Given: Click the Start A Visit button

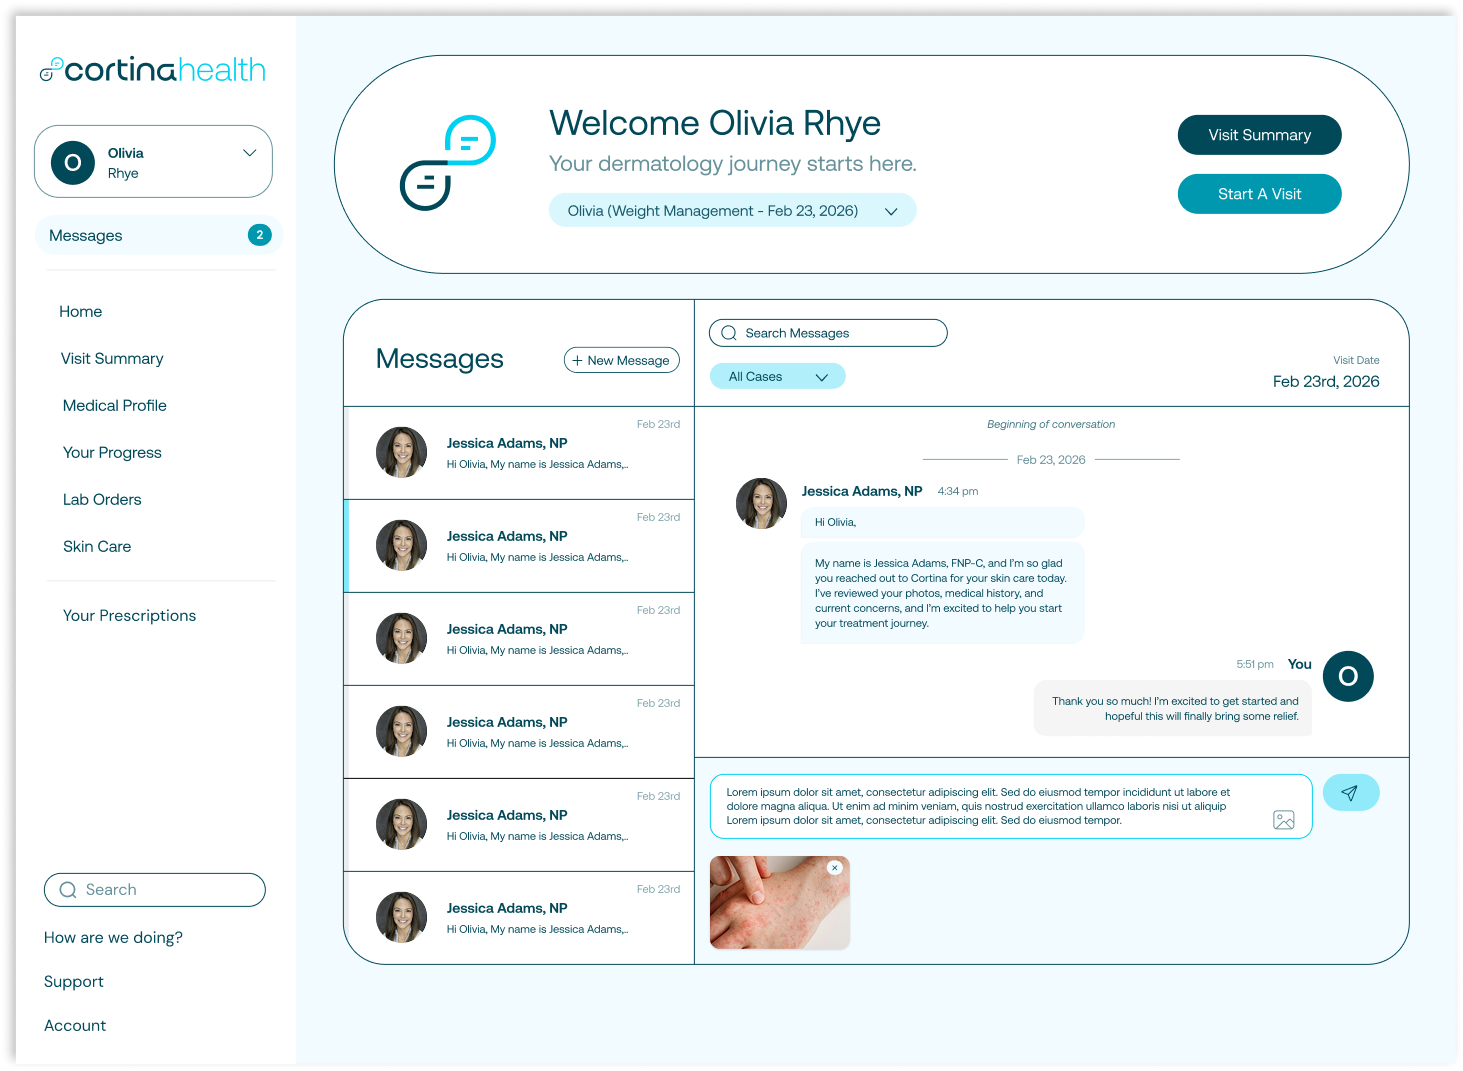Looking at the screenshot, I should [x=1259, y=194].
